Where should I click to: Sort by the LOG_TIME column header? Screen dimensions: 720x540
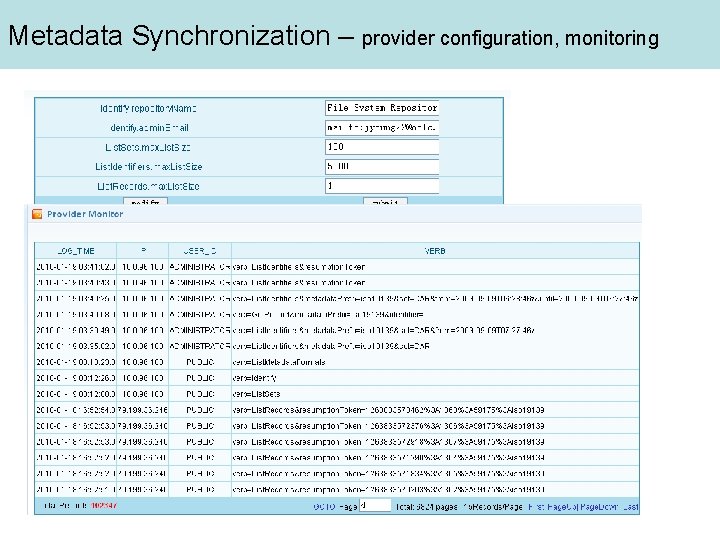(76, 251)
